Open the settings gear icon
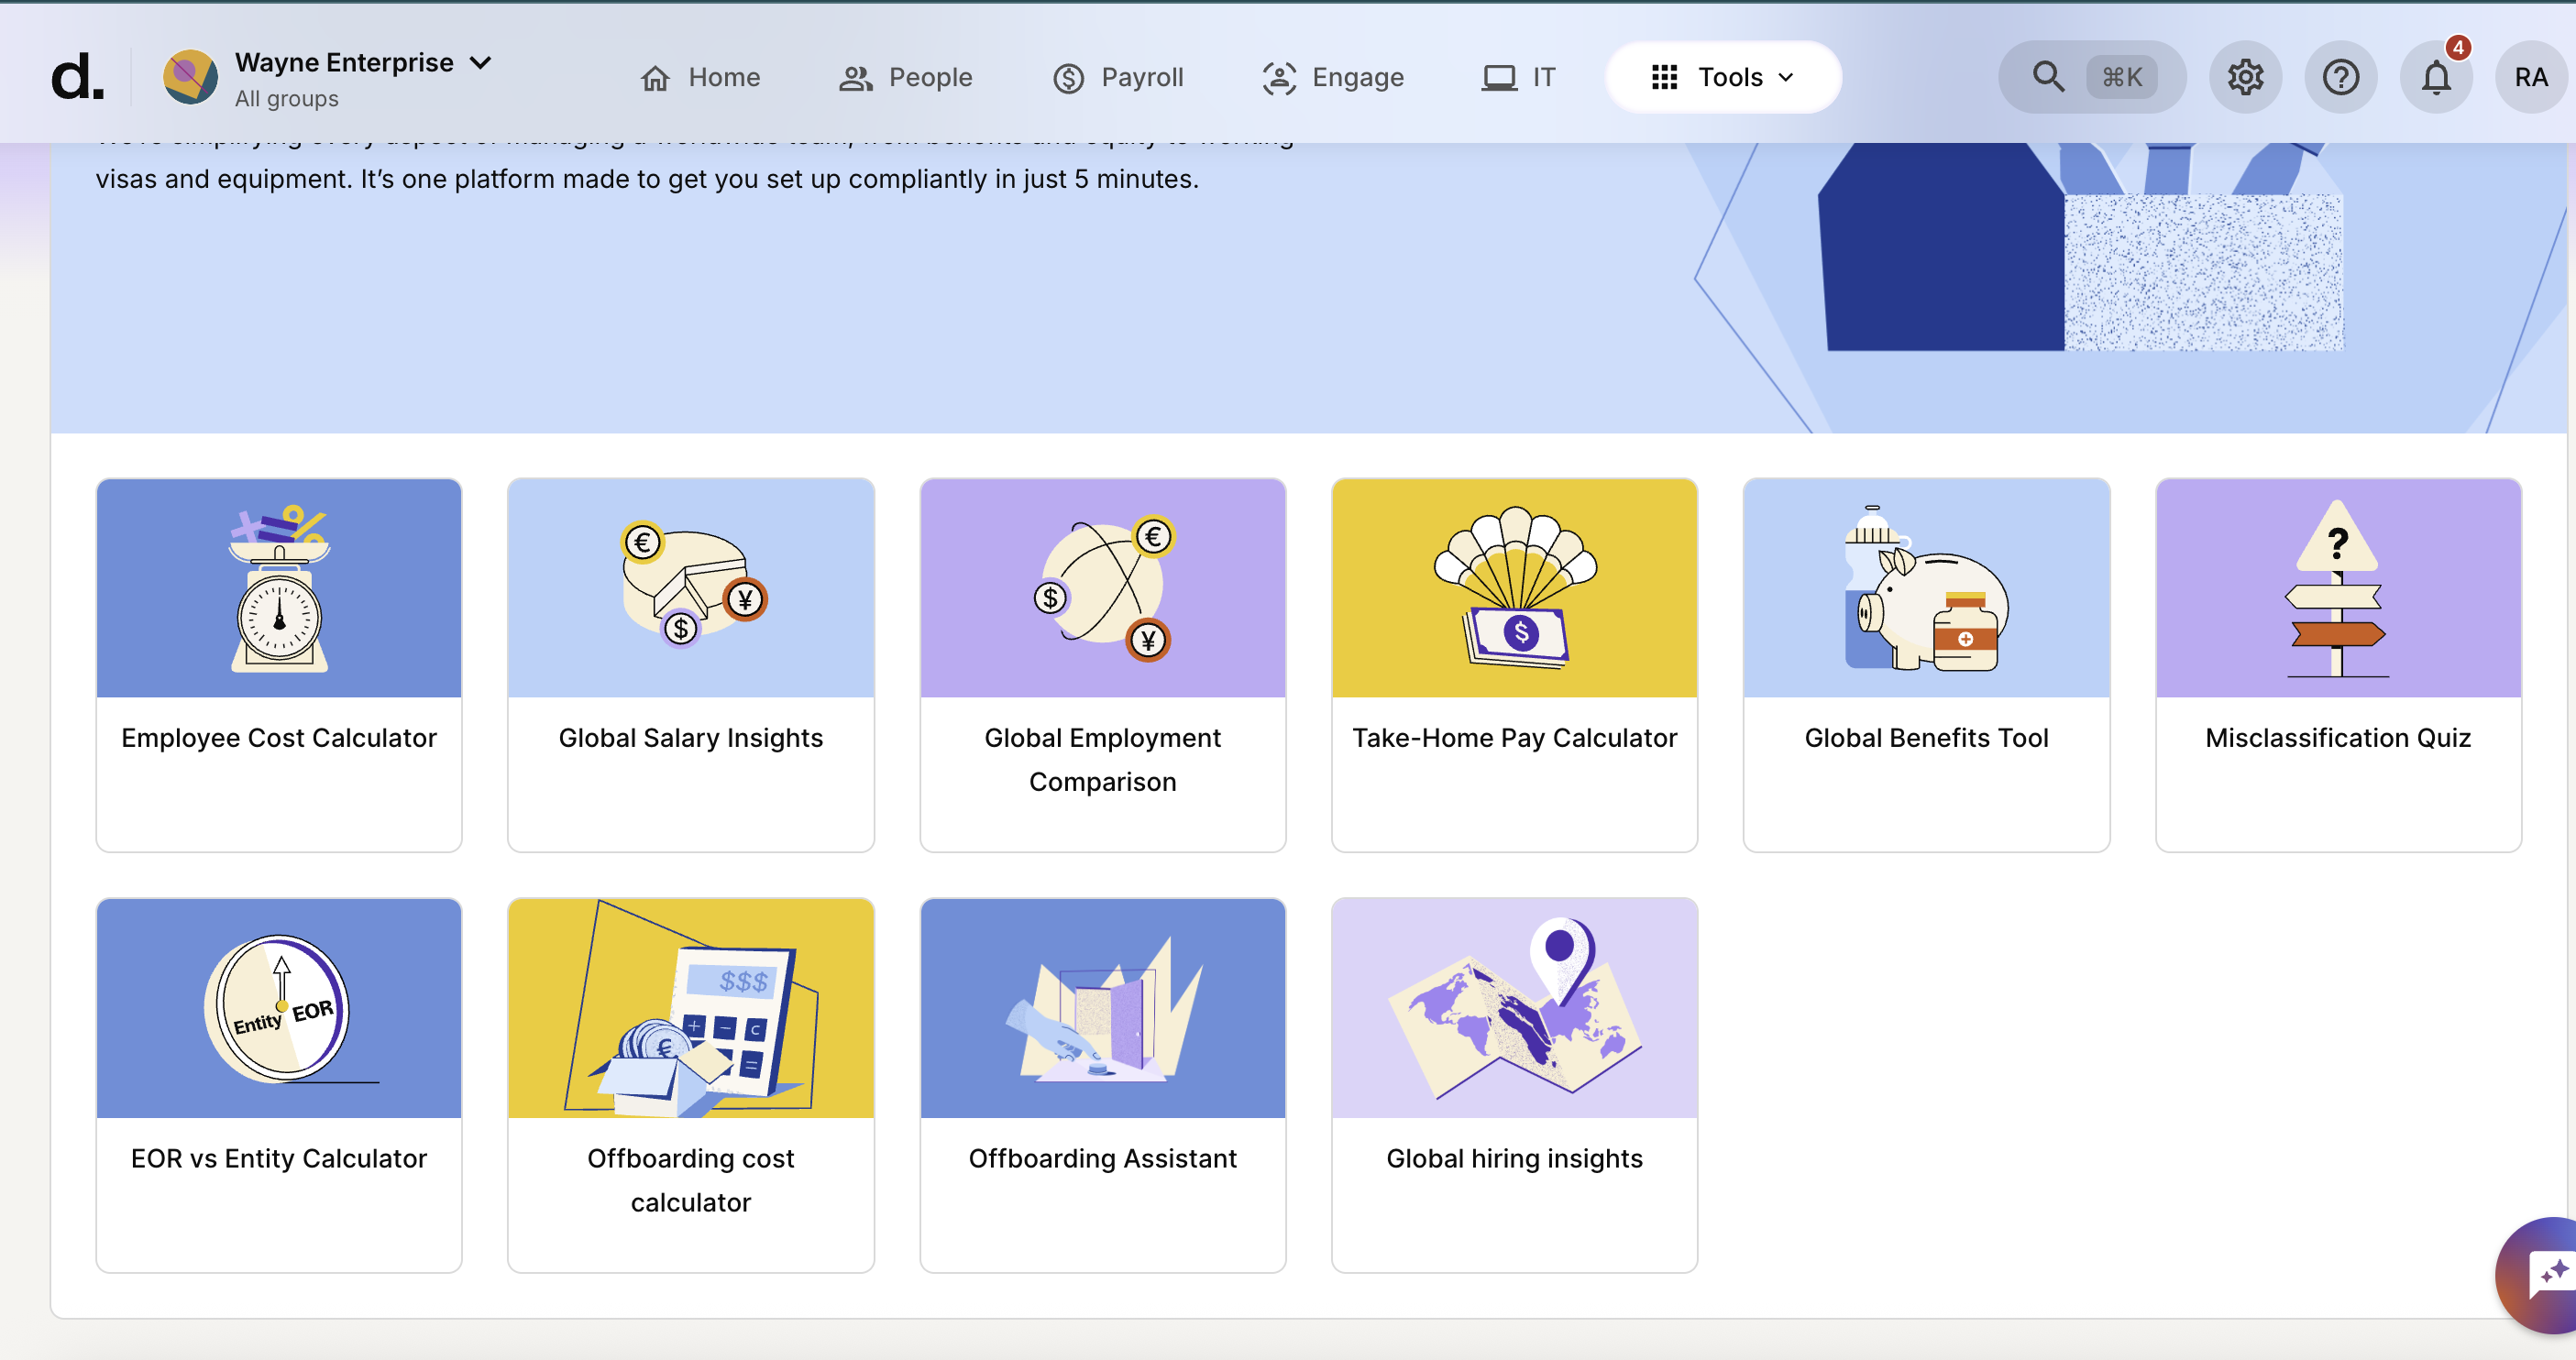Screen dimensions: 2576x1360 click(x=2244, y=77)
